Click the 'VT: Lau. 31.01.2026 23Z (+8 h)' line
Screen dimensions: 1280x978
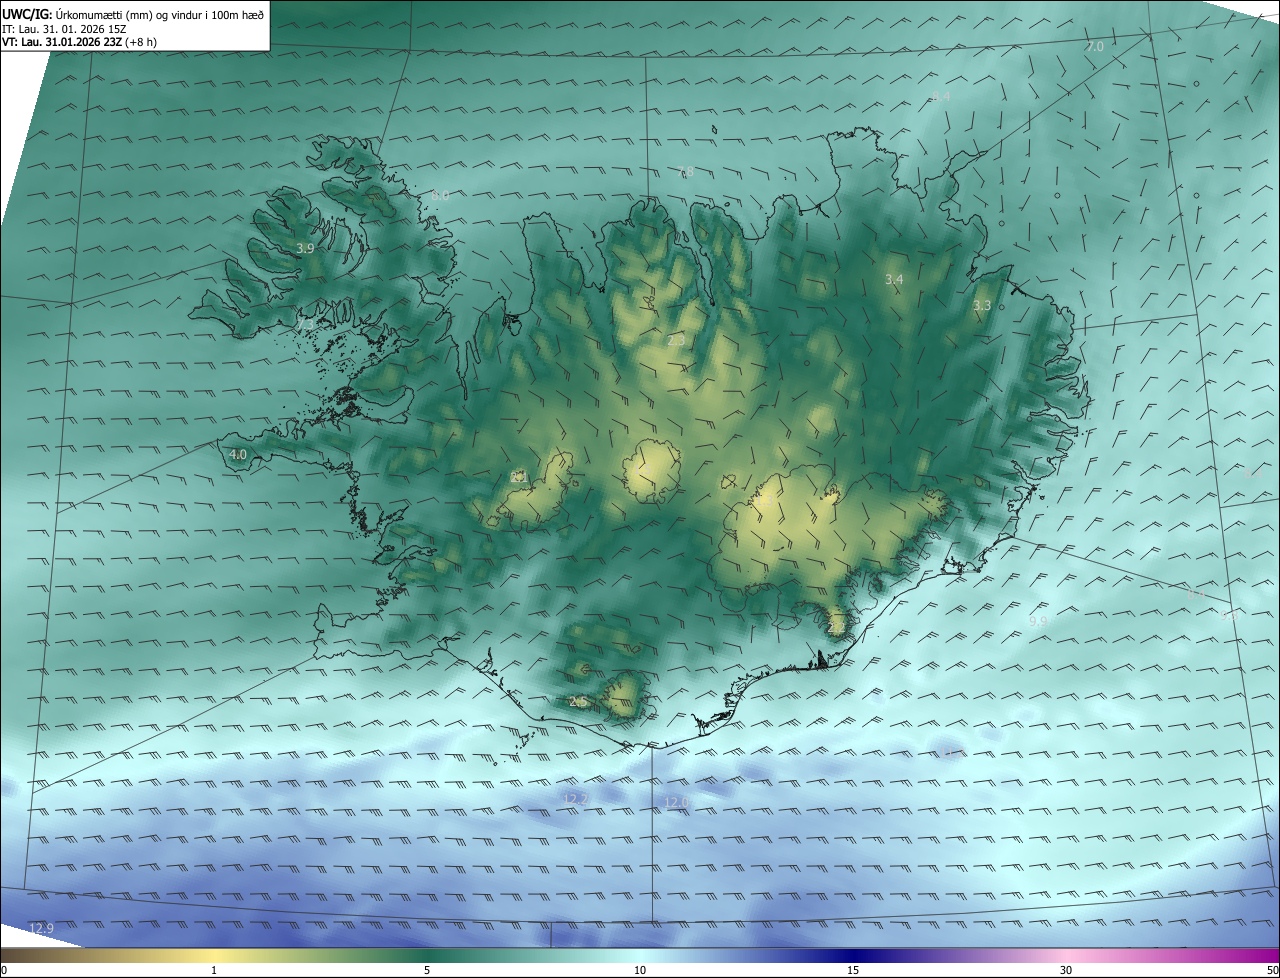pos(80,42)
